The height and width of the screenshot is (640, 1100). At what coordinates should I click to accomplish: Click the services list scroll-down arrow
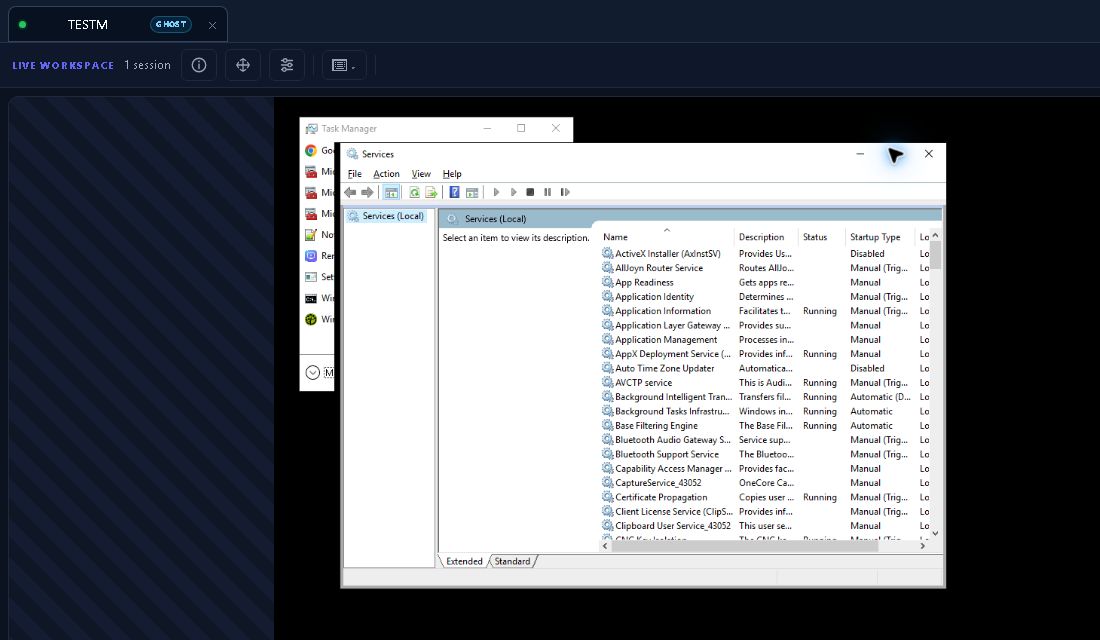click(x=935, y=533)
